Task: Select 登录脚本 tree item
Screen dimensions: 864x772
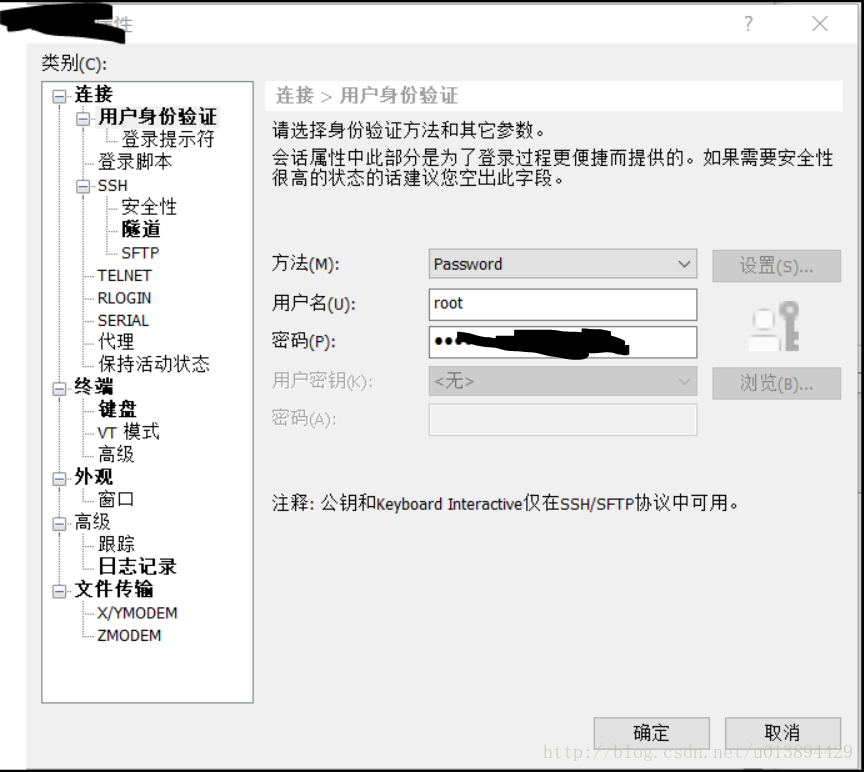Action: pyautogui.click(x=134, y=161)
